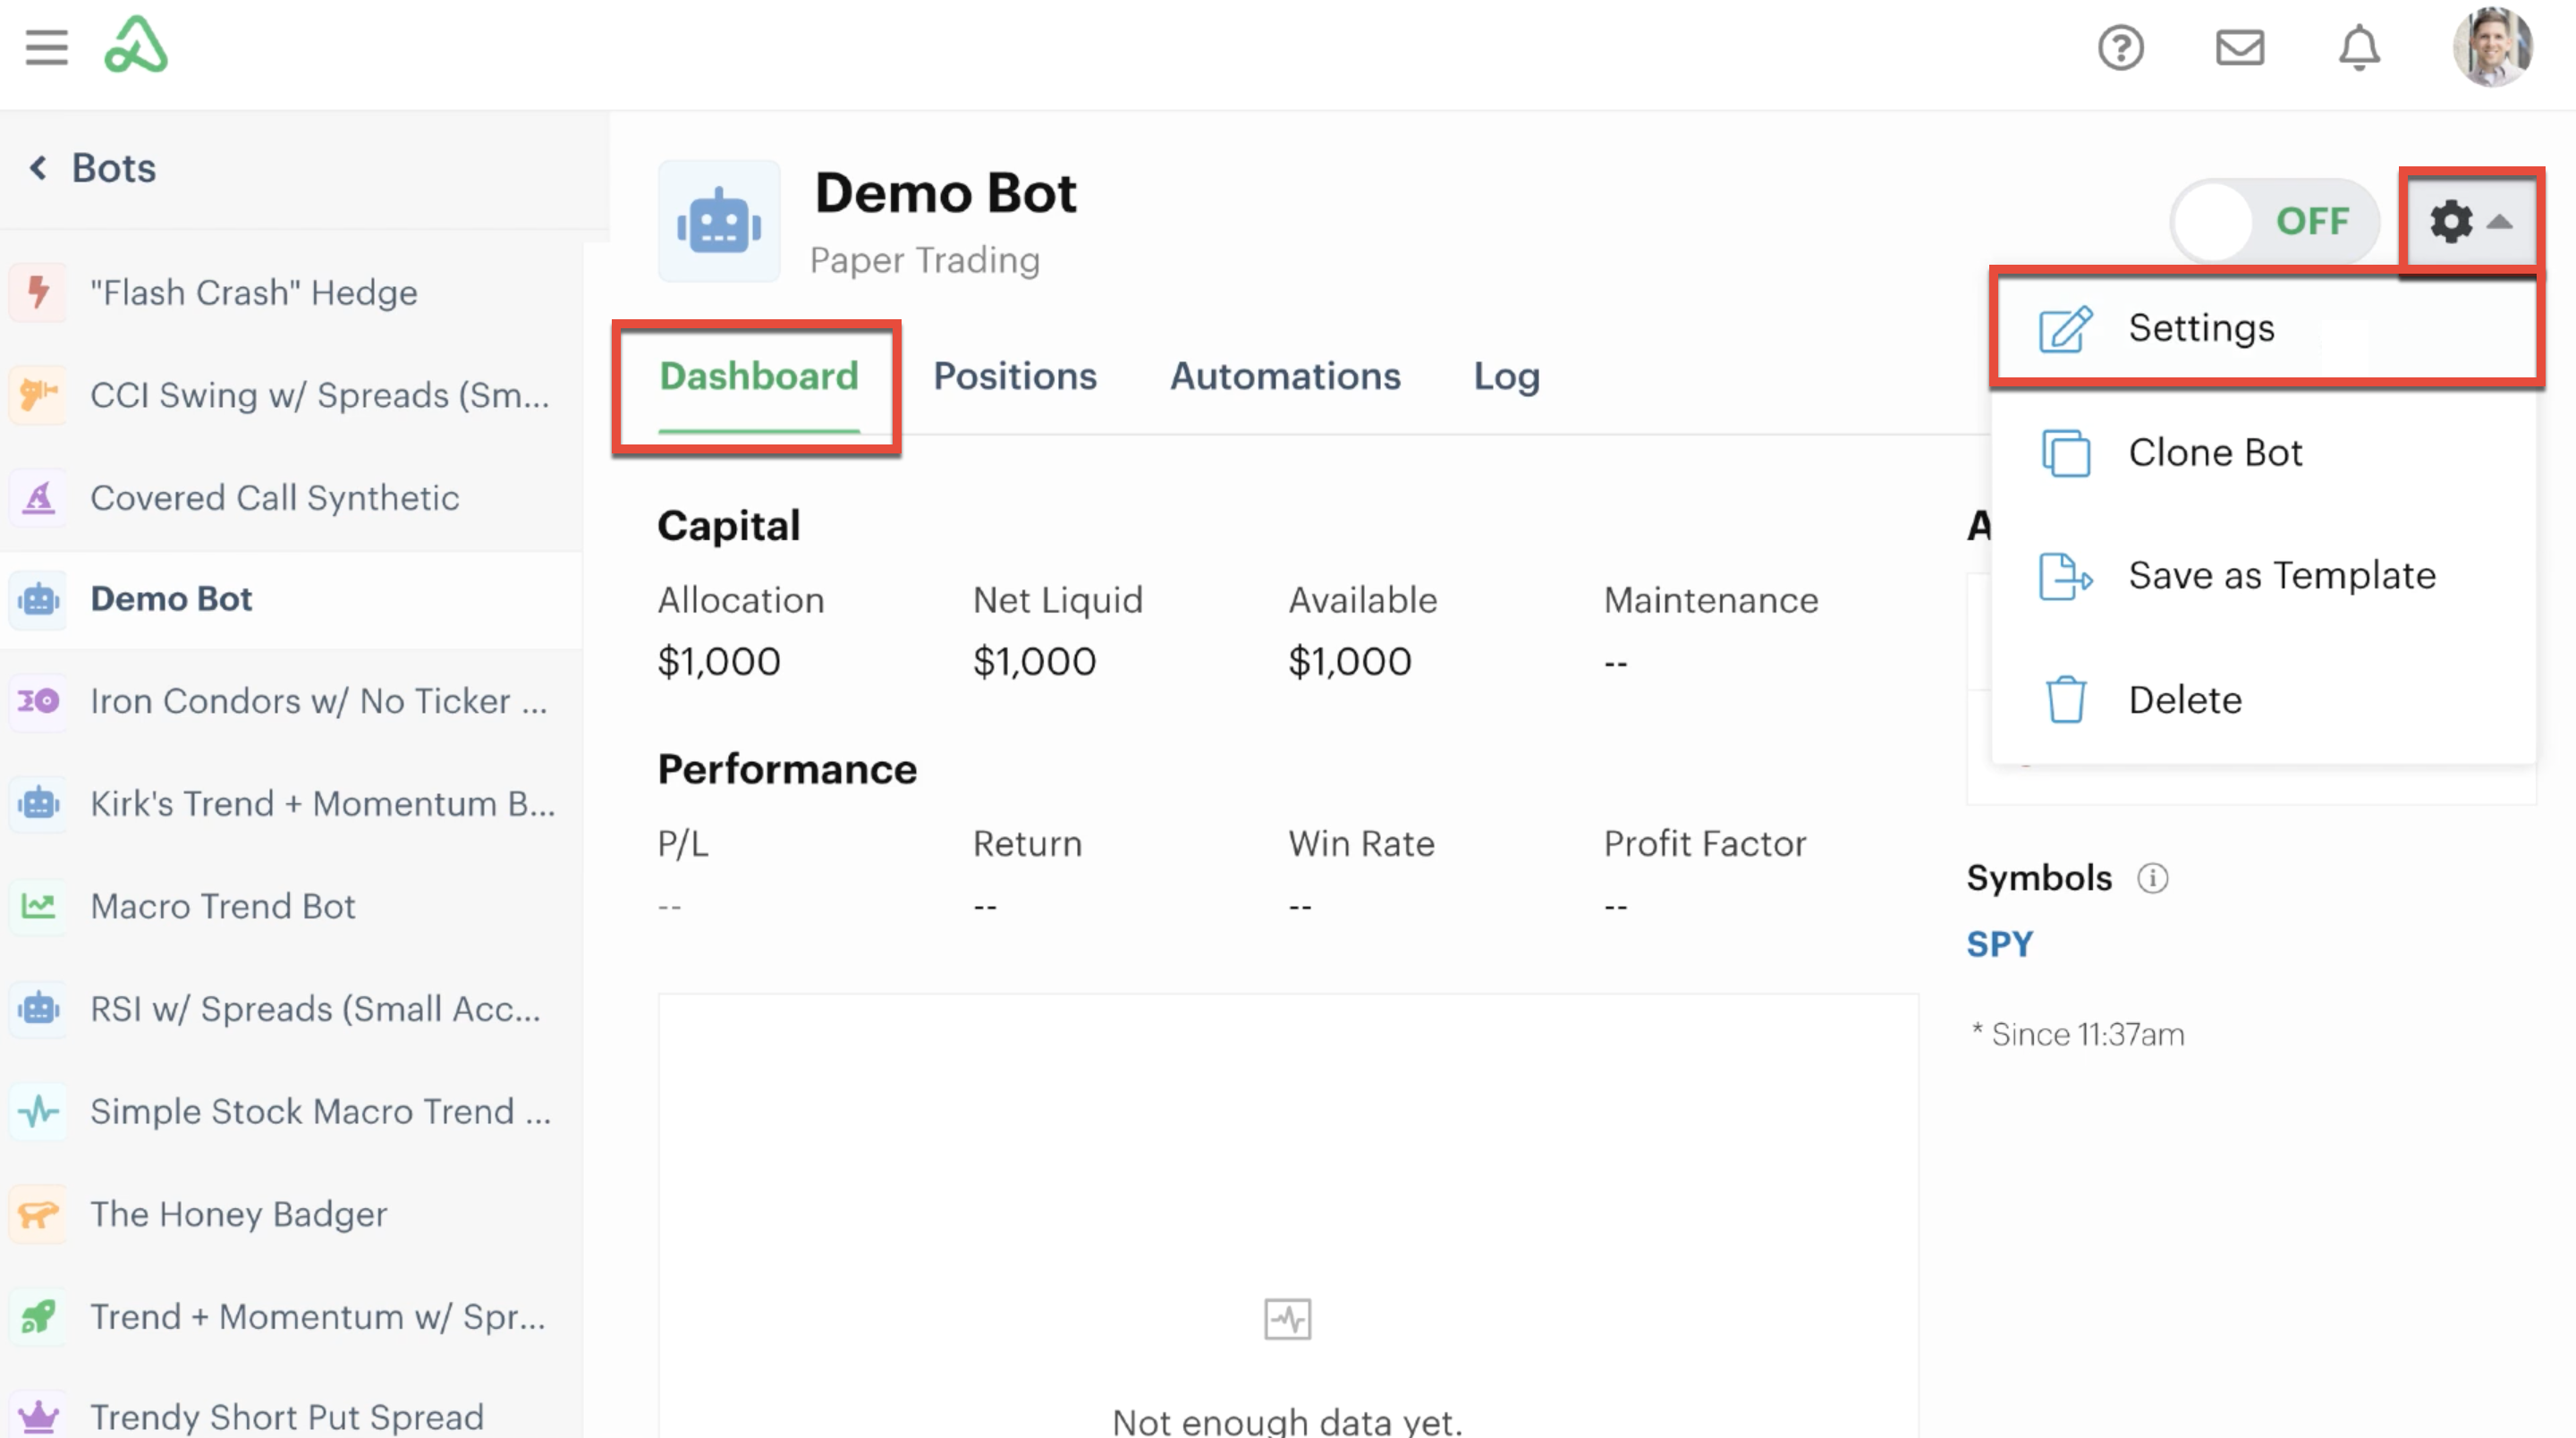Choose Delete from the gear menu
Screen dimensions: 2576x1438
(x=2265, y=699)
